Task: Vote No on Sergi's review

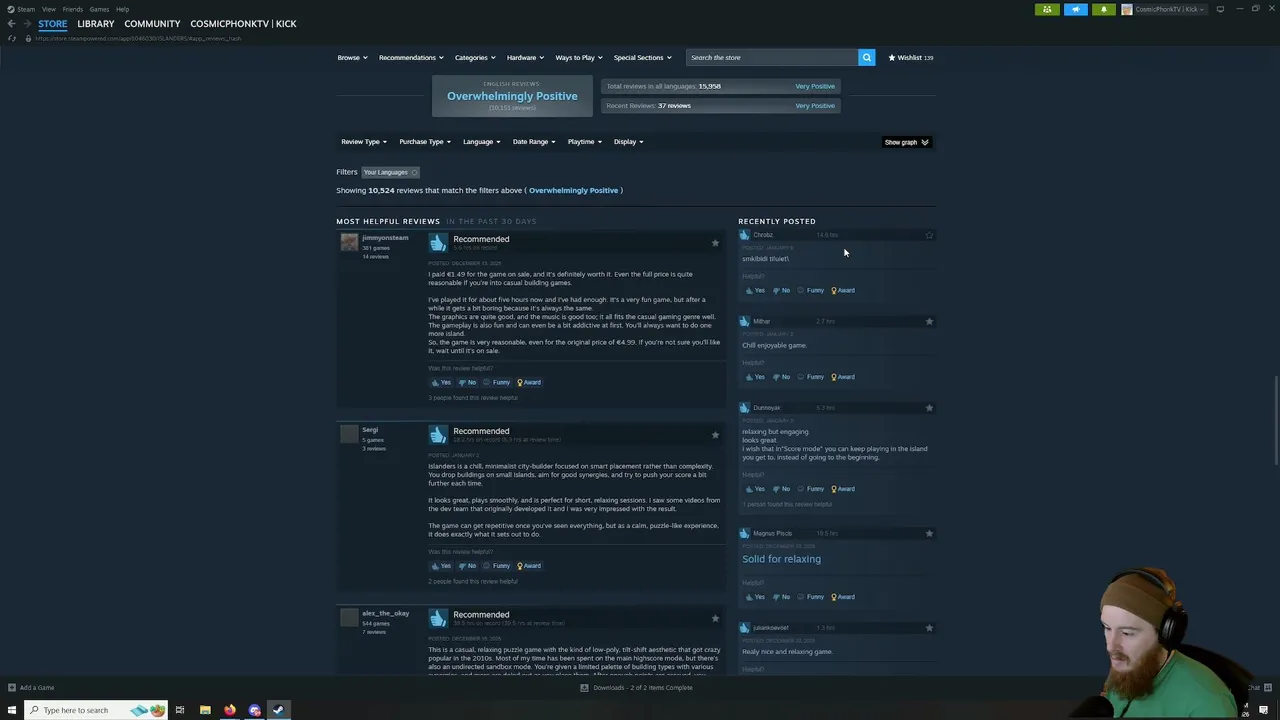Action: pyautogui.click(x=467, y=566)
